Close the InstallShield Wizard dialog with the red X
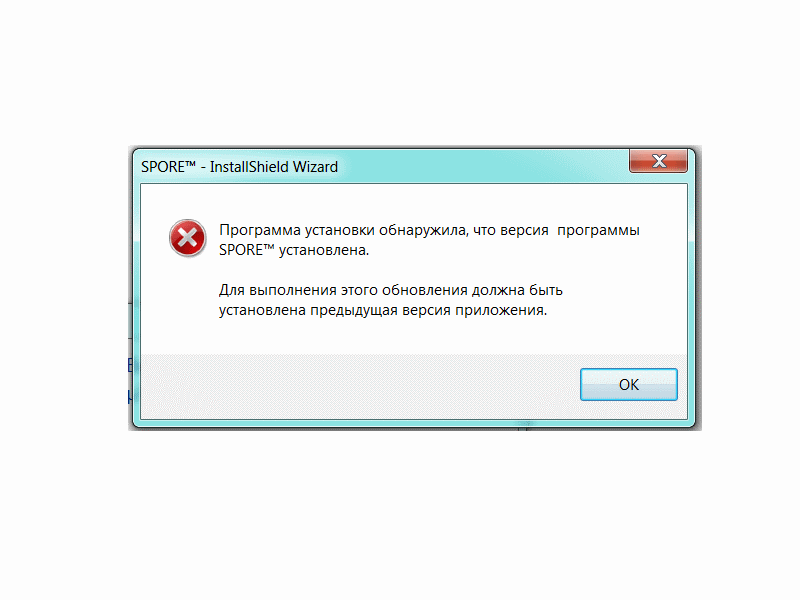 click(x=658, y=161)
